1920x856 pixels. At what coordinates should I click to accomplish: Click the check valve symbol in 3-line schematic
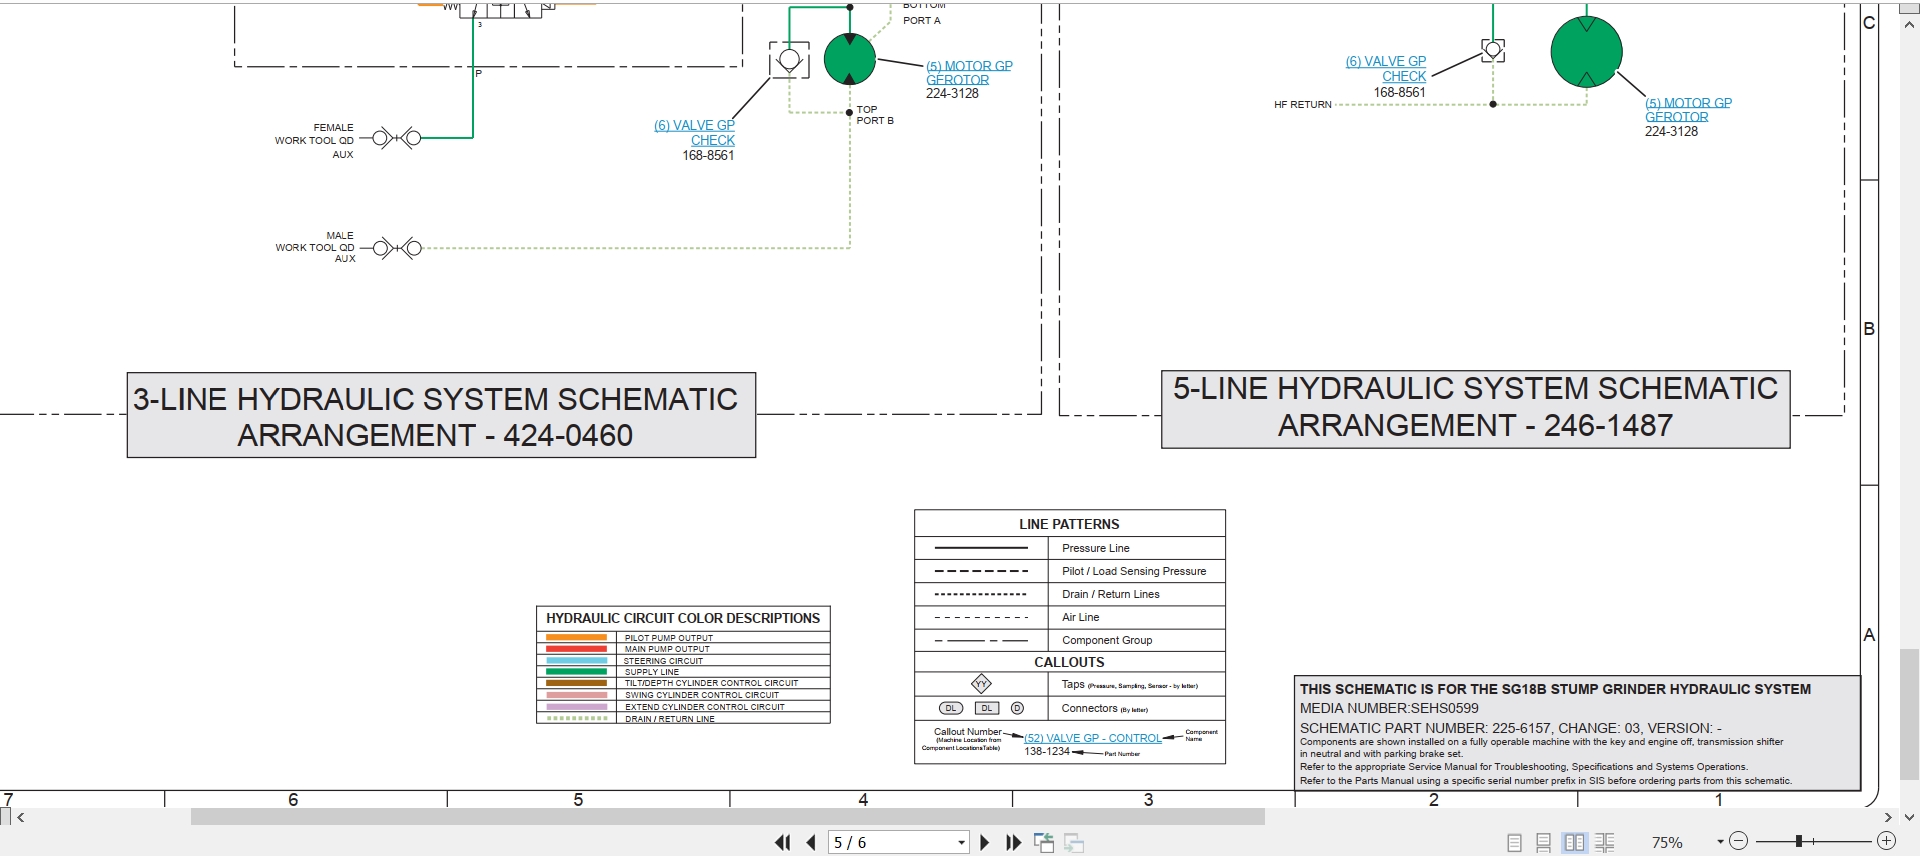(789, 60)
